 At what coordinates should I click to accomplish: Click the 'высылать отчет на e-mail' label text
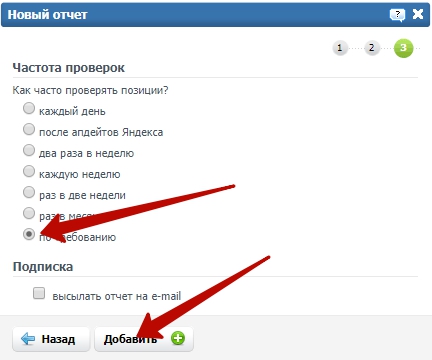117,296
